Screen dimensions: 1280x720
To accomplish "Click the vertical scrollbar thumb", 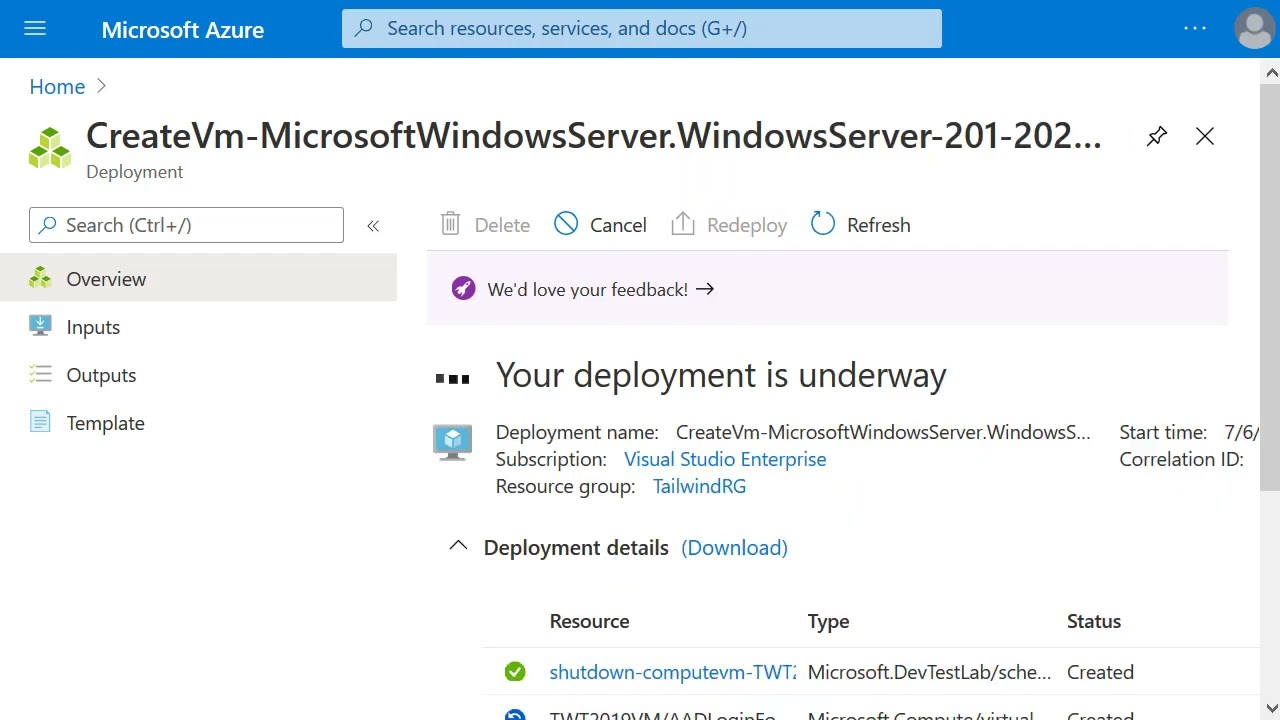I will coord(1271,287).
